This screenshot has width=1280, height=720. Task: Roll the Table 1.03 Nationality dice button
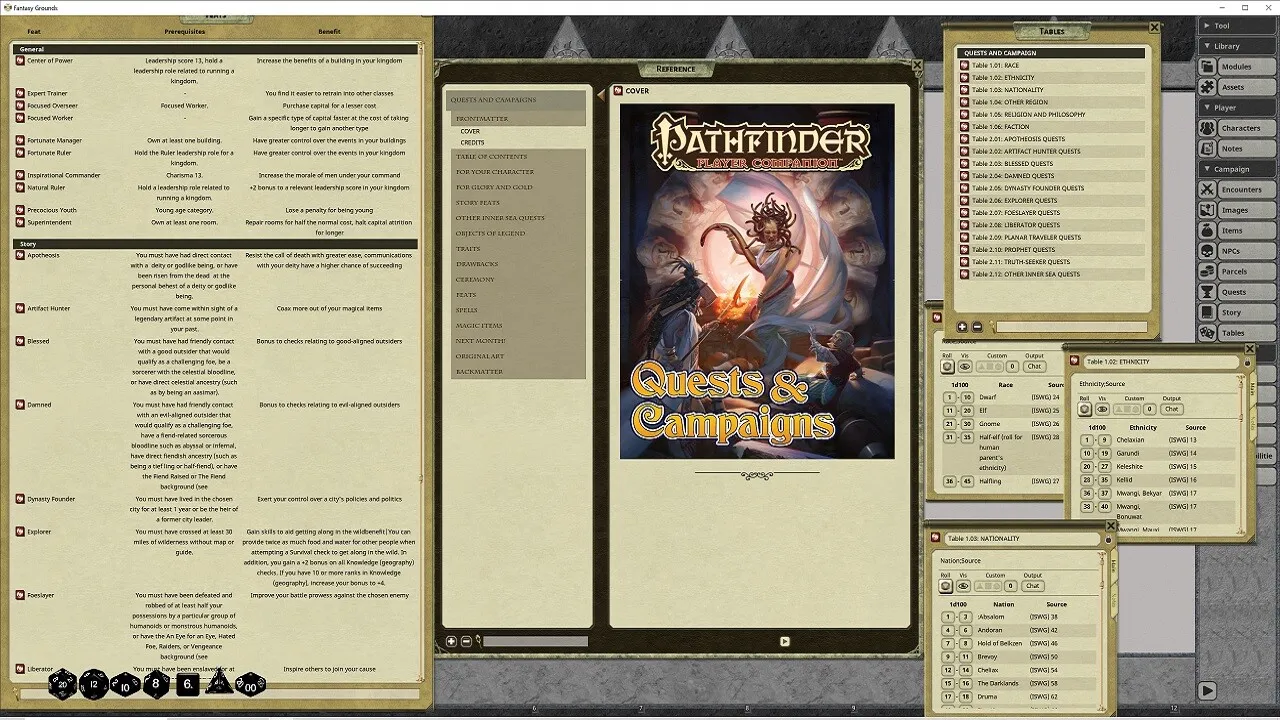[x=947, y=586]
